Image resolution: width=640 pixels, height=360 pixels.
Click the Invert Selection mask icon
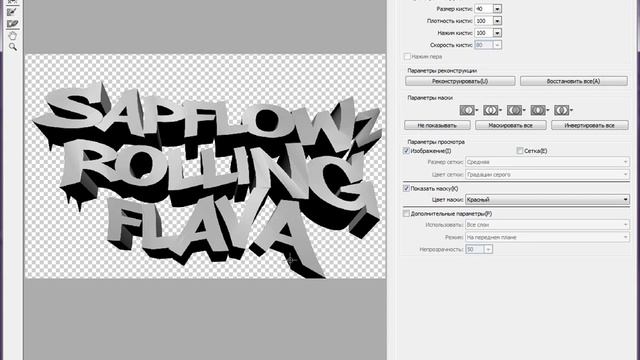[x=562, y=110]
